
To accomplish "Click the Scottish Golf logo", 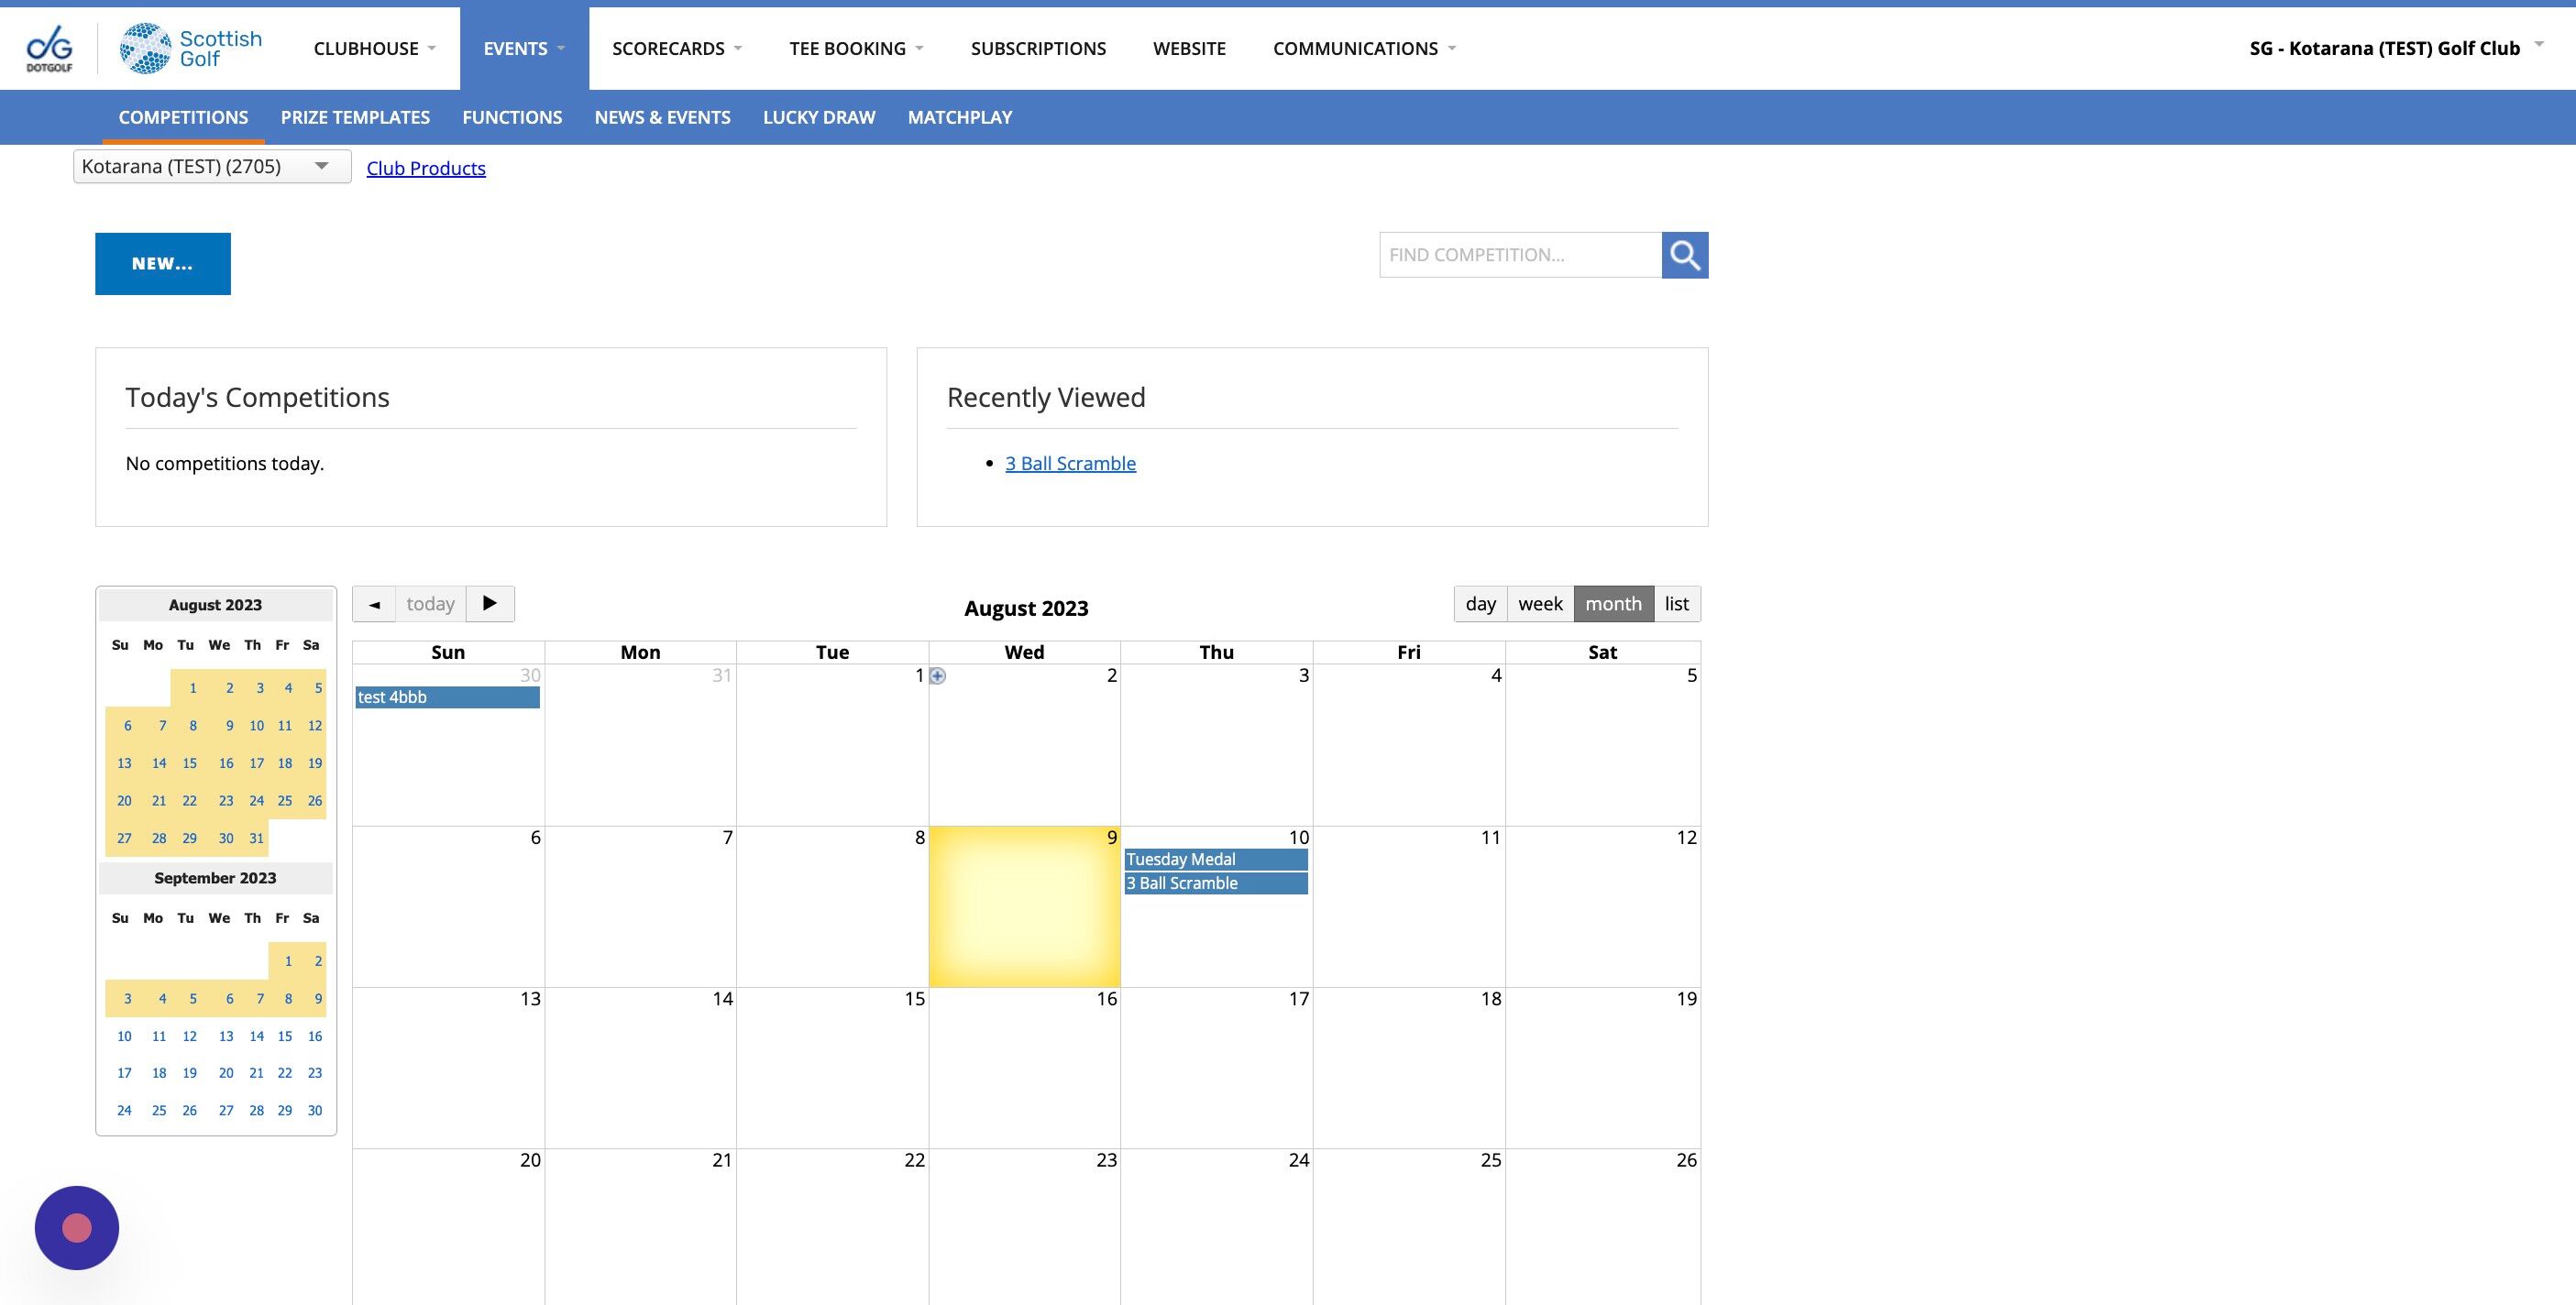I will [191, 48].
